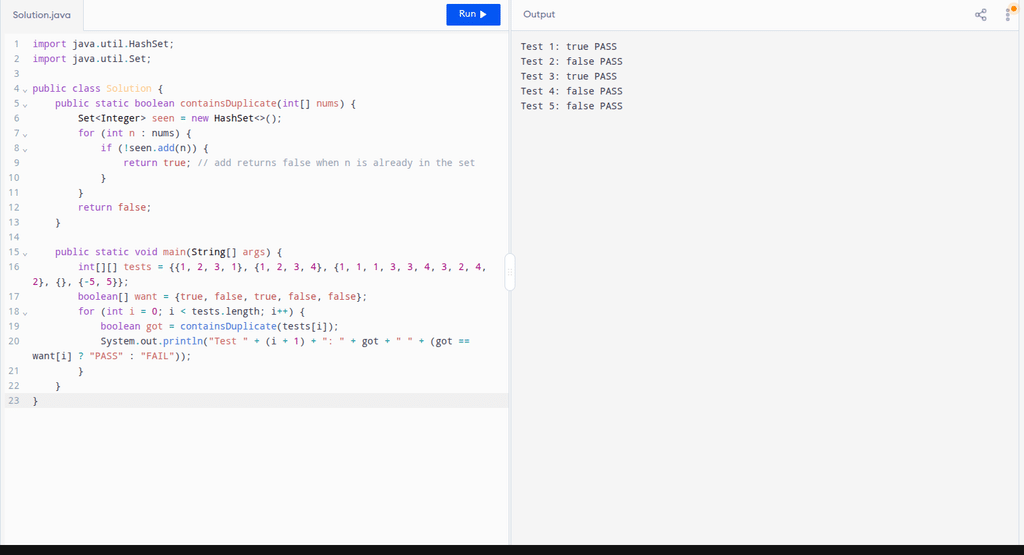The height and width of the screenshot is (555, 1024).
Task: Click the 'Test 1: true PASS' output line
Action: tap(568, 46)
